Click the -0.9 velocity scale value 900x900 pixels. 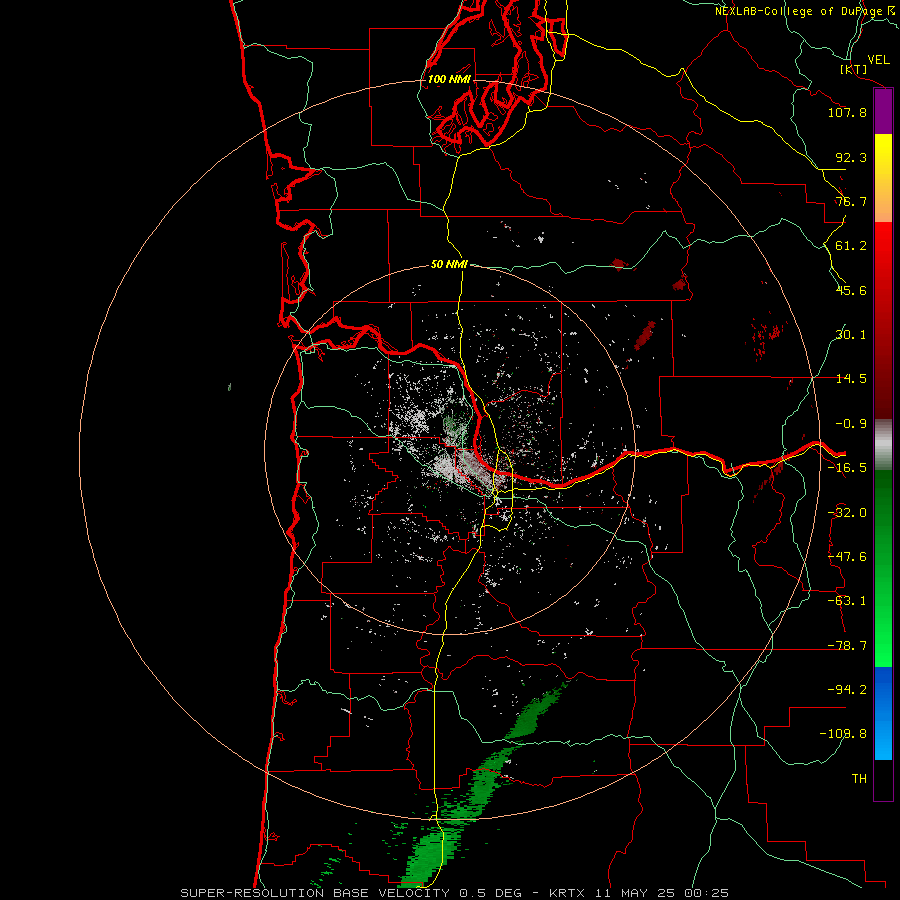coord(851,424)
